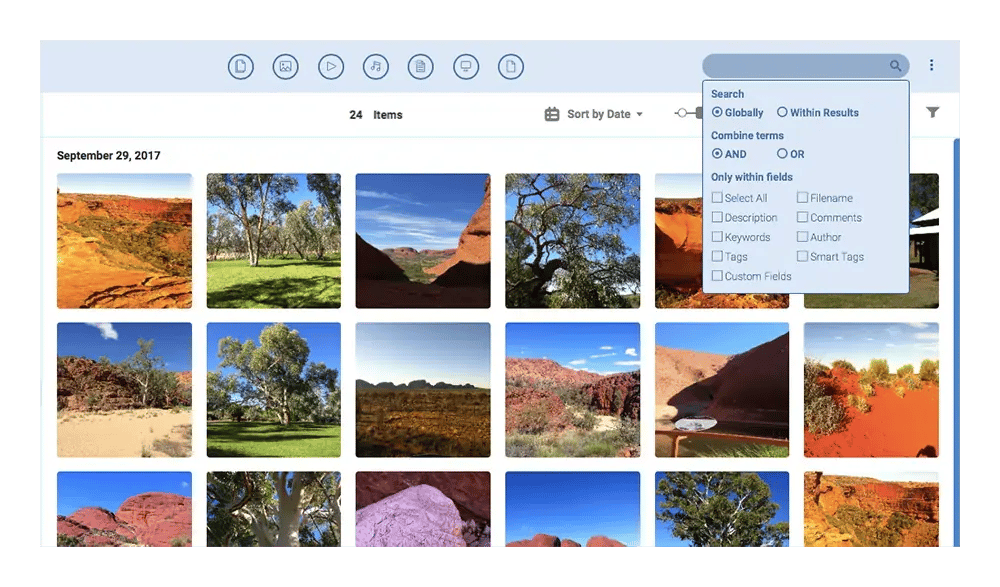
Task: Select the Within Results radio button
Action: [782, 113]
